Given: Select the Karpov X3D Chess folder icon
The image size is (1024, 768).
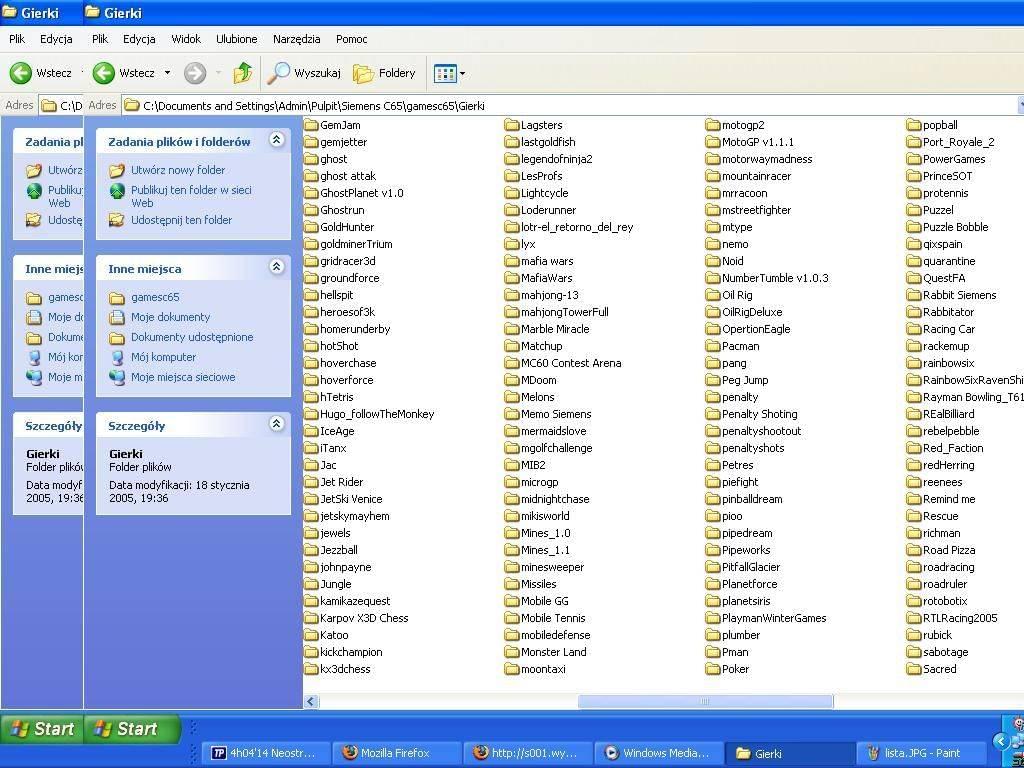Looking at the screenshot, I should click(311, 618).
